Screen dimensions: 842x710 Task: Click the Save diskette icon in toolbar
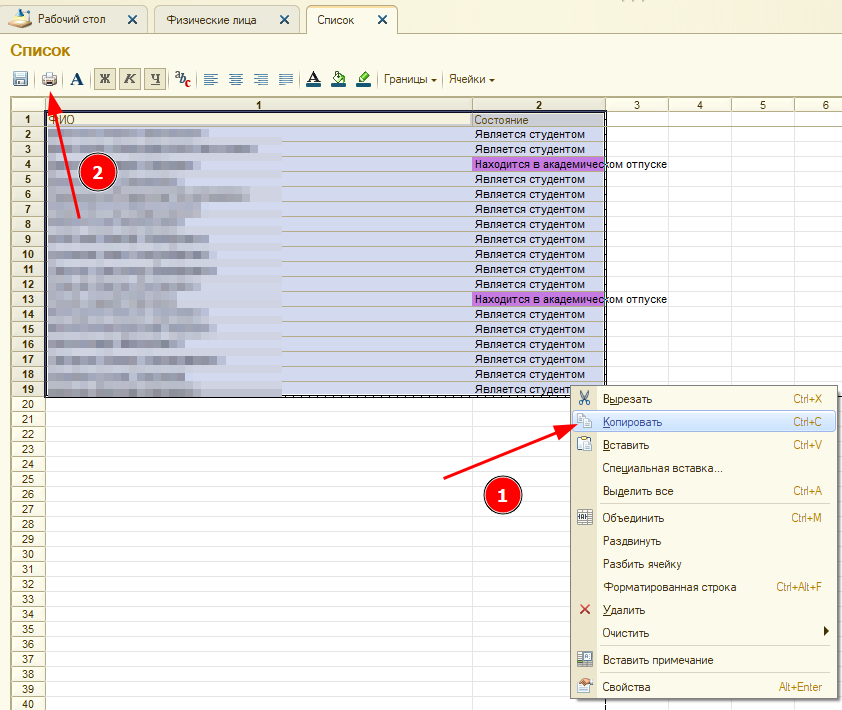(x=20, y=79)
